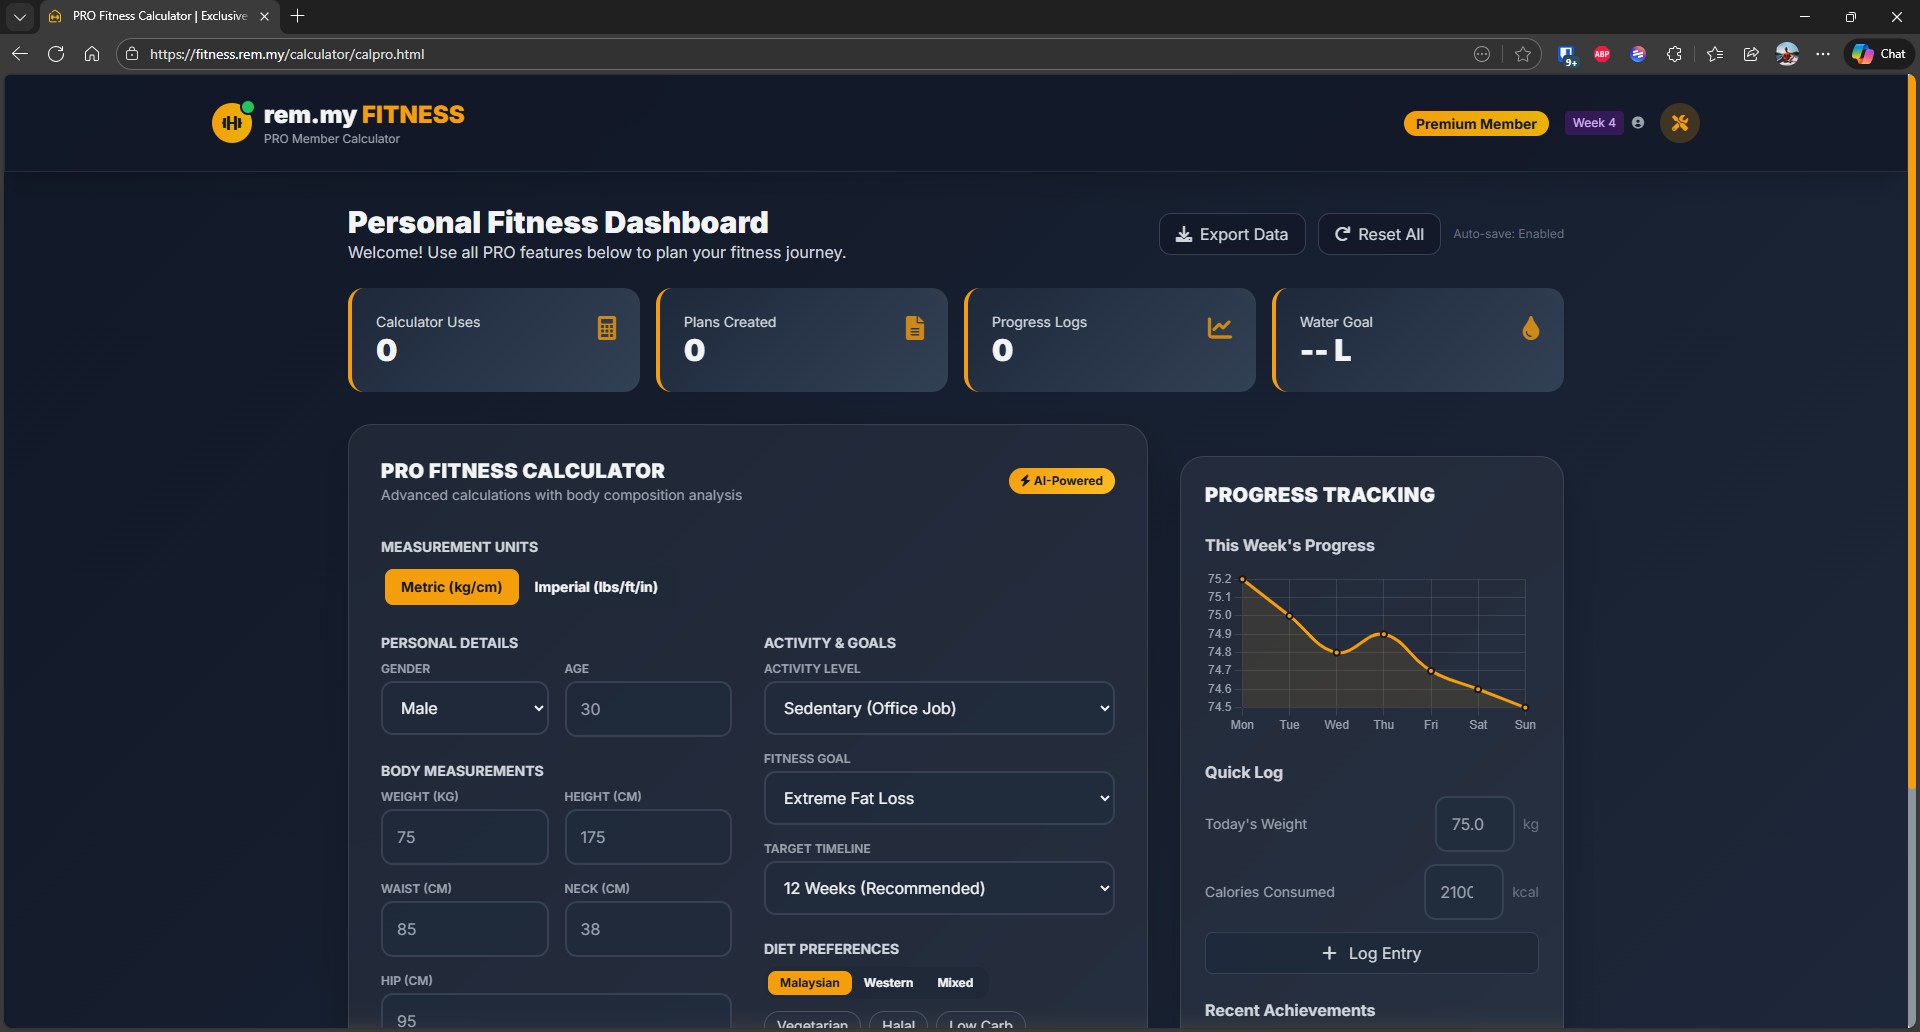Click the chart icon on Progress Logs card
The width and height of the screenshot is (1920, 1032).
coord(1219,328)
